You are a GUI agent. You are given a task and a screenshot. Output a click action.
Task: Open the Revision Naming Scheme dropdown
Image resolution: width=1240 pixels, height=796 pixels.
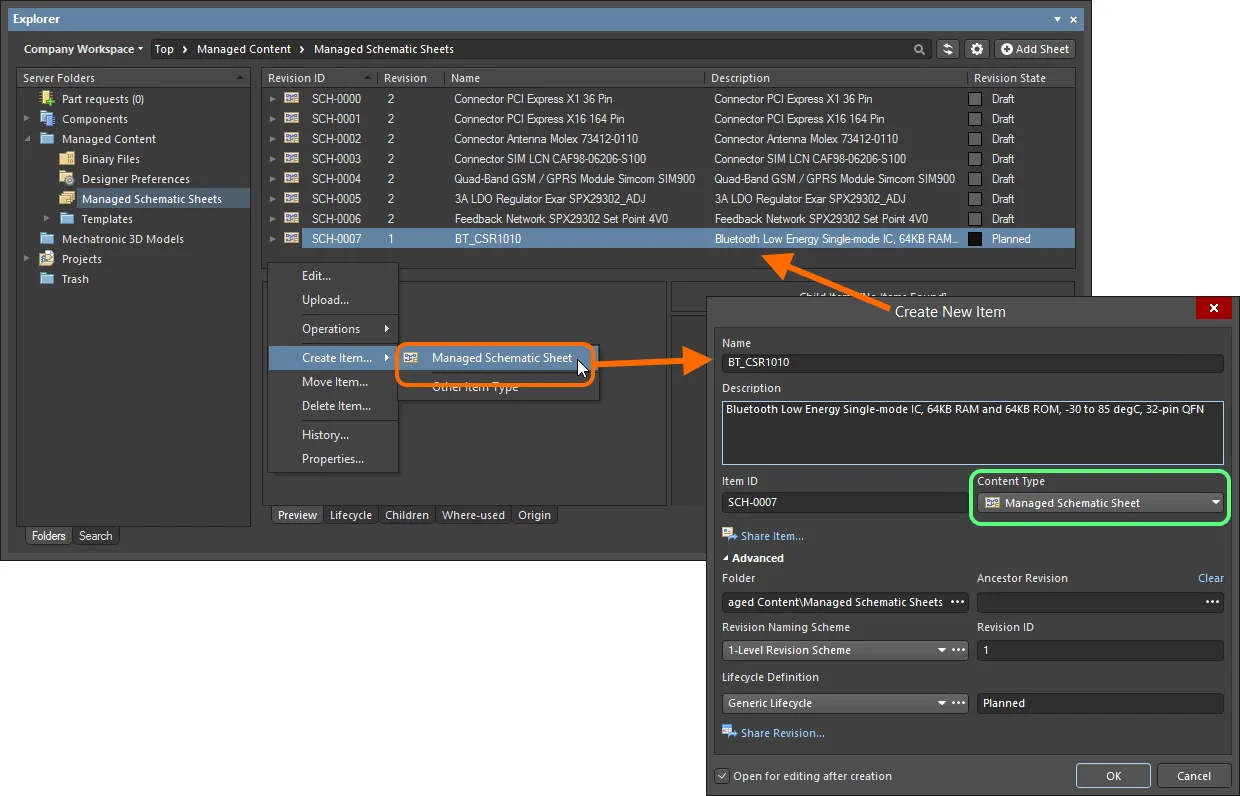pyautogui.click(x=941, y=650)
